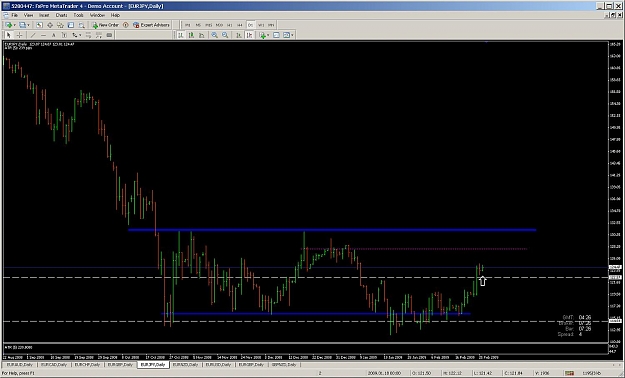625x378 pixels.
Task: Open the Indicators list icon
Action: pos(263,35)
